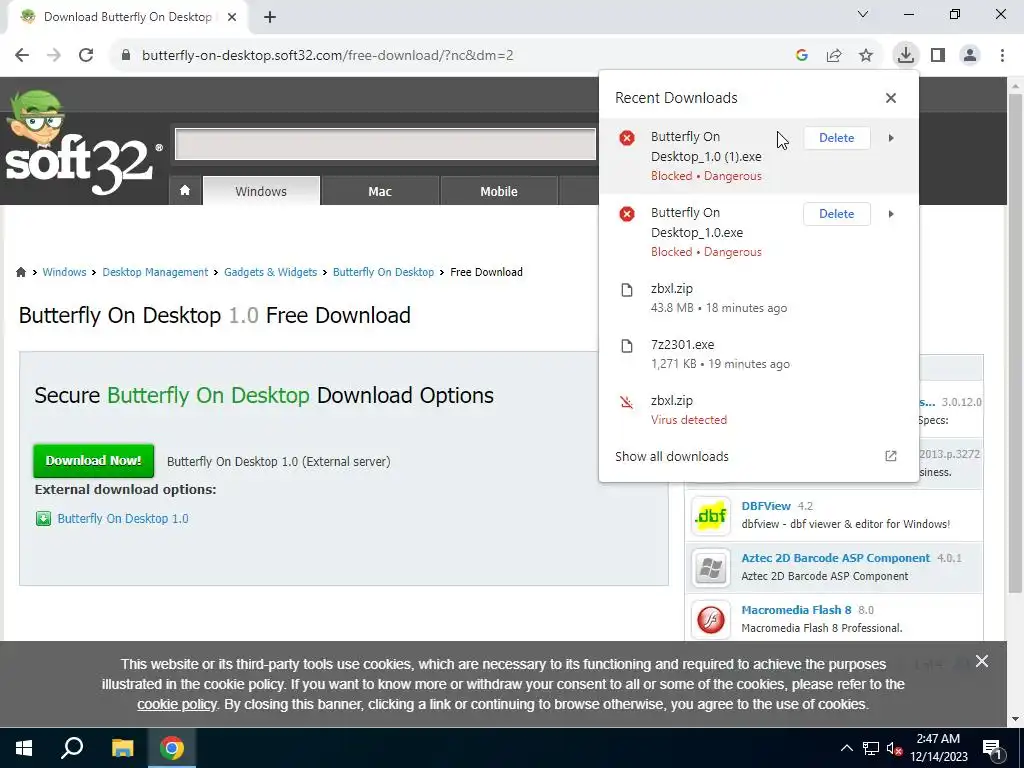This screenshot has width=1024, height=768.
Task: Open Desktop Management breadcrumb link
Action: 155,272
